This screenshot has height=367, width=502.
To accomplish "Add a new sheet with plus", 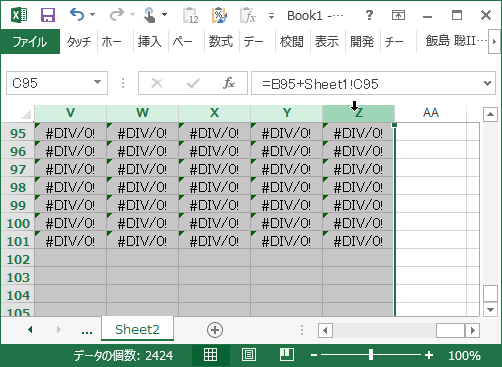I will coord(215,330).
